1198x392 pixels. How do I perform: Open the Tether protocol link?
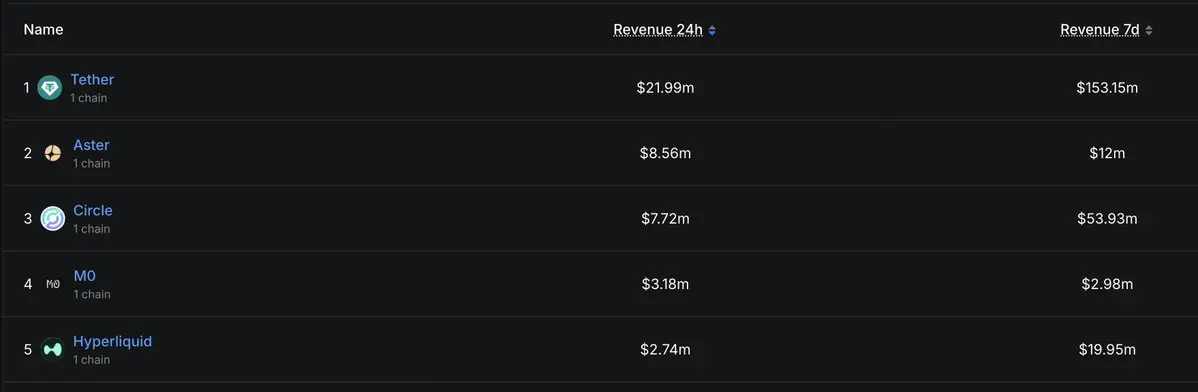click(x=92, y=79)
